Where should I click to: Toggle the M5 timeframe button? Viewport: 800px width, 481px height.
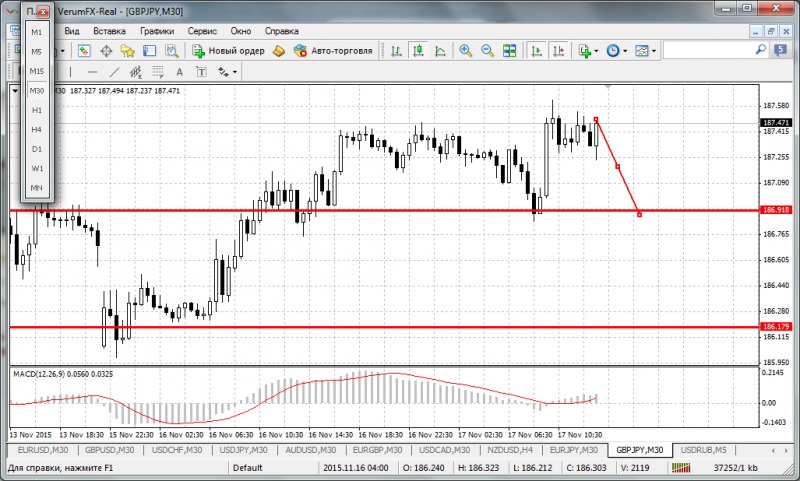(37, 51)
